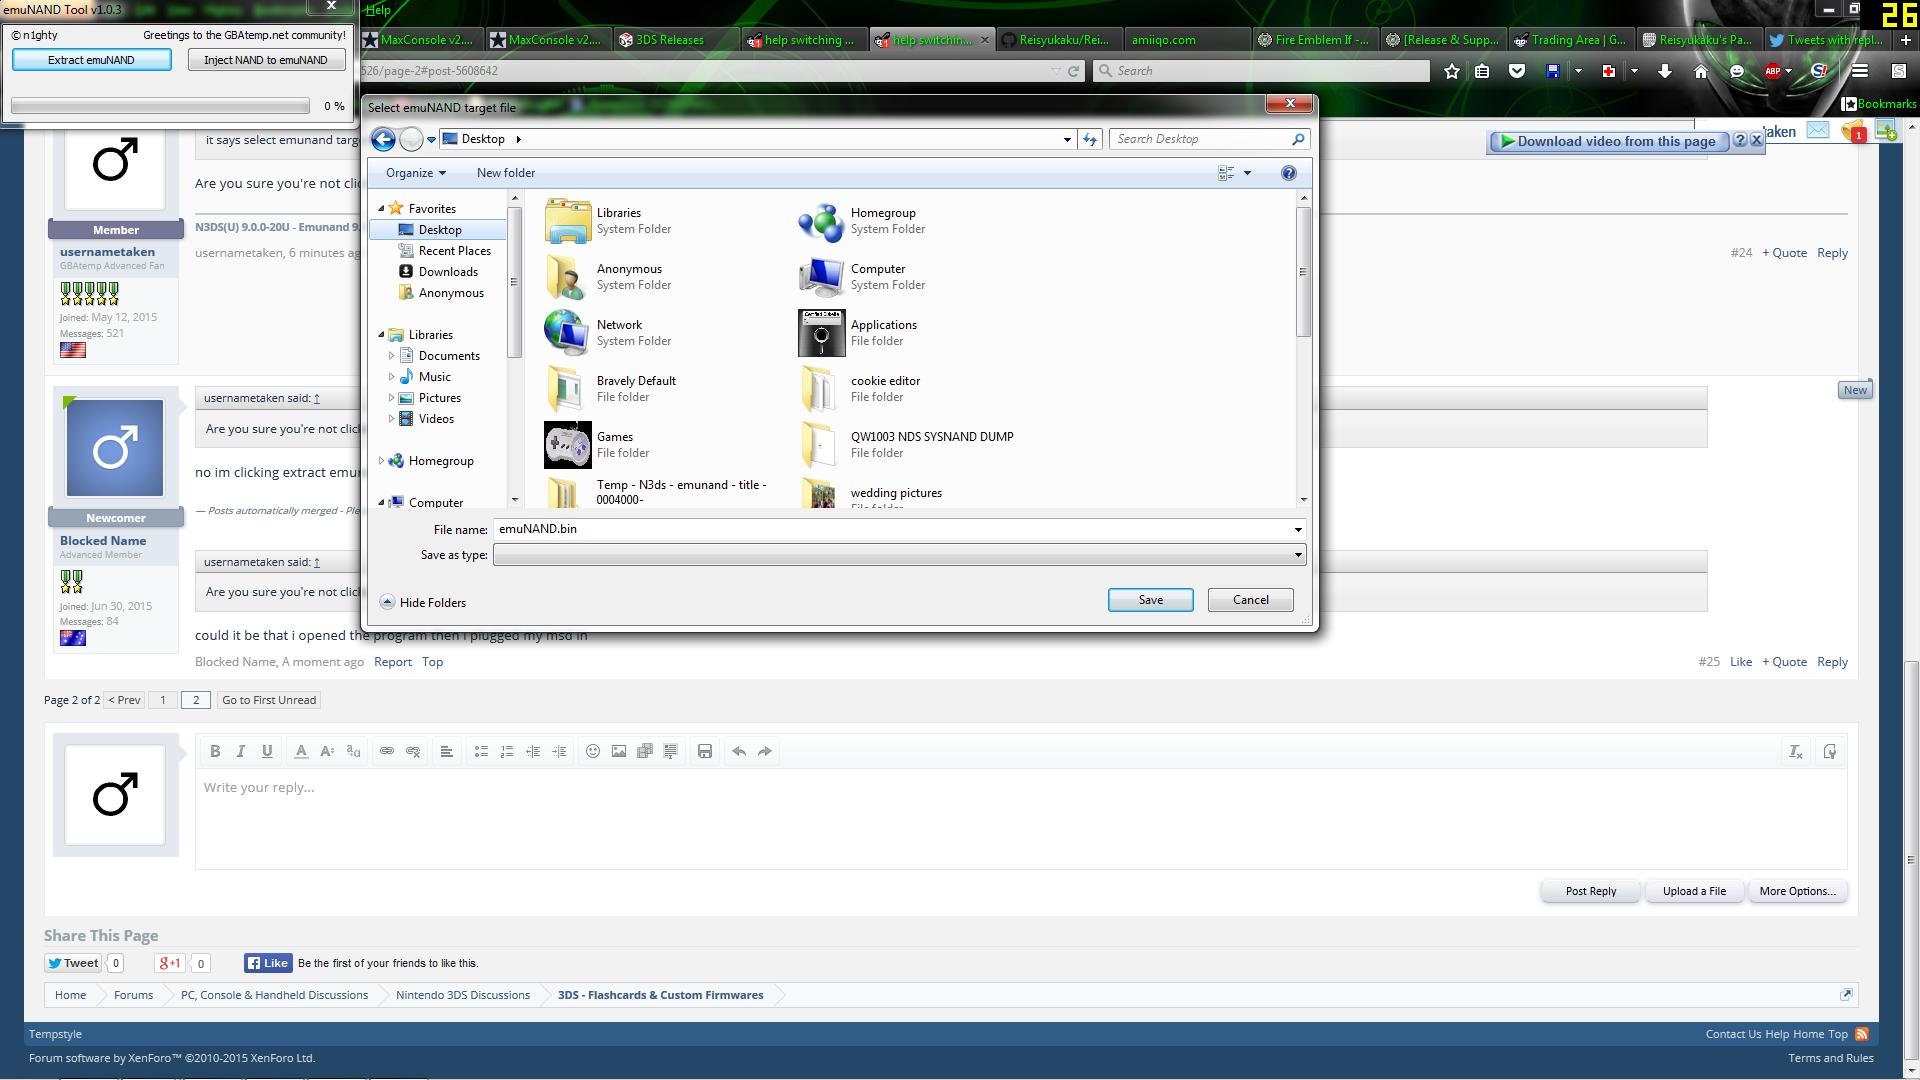
Task: Click Save in the emuNAND target dialog
Action: point(1150,600)
